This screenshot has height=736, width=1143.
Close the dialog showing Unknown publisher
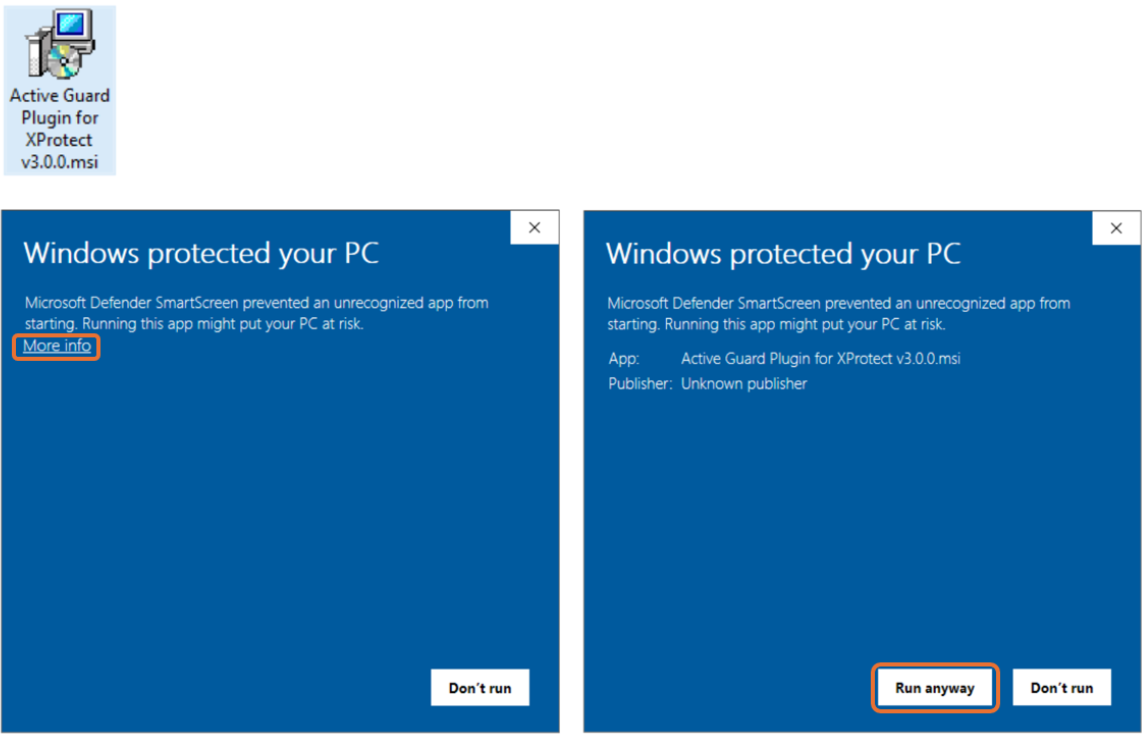tap(1116, 228)
